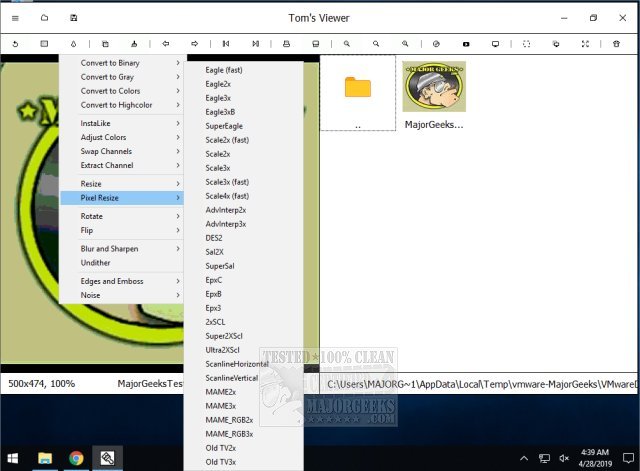Select the Undither menu entry

coord(122,263)
